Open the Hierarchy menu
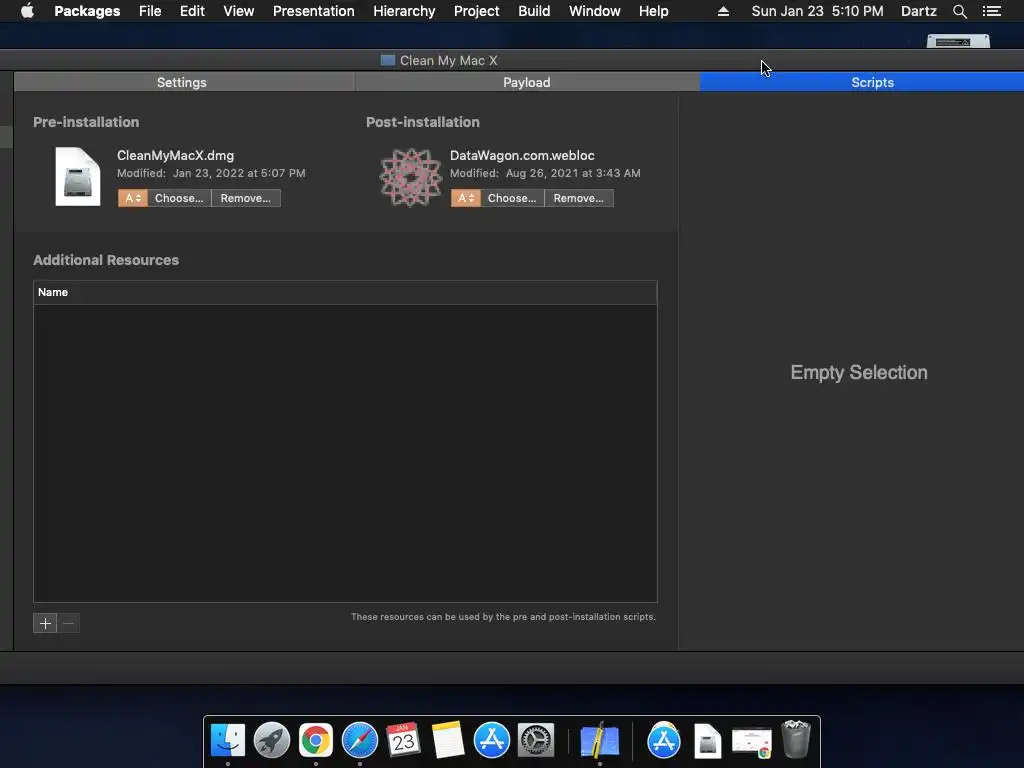The width and height of the screenshot is (1024, 768). point(404,11)
